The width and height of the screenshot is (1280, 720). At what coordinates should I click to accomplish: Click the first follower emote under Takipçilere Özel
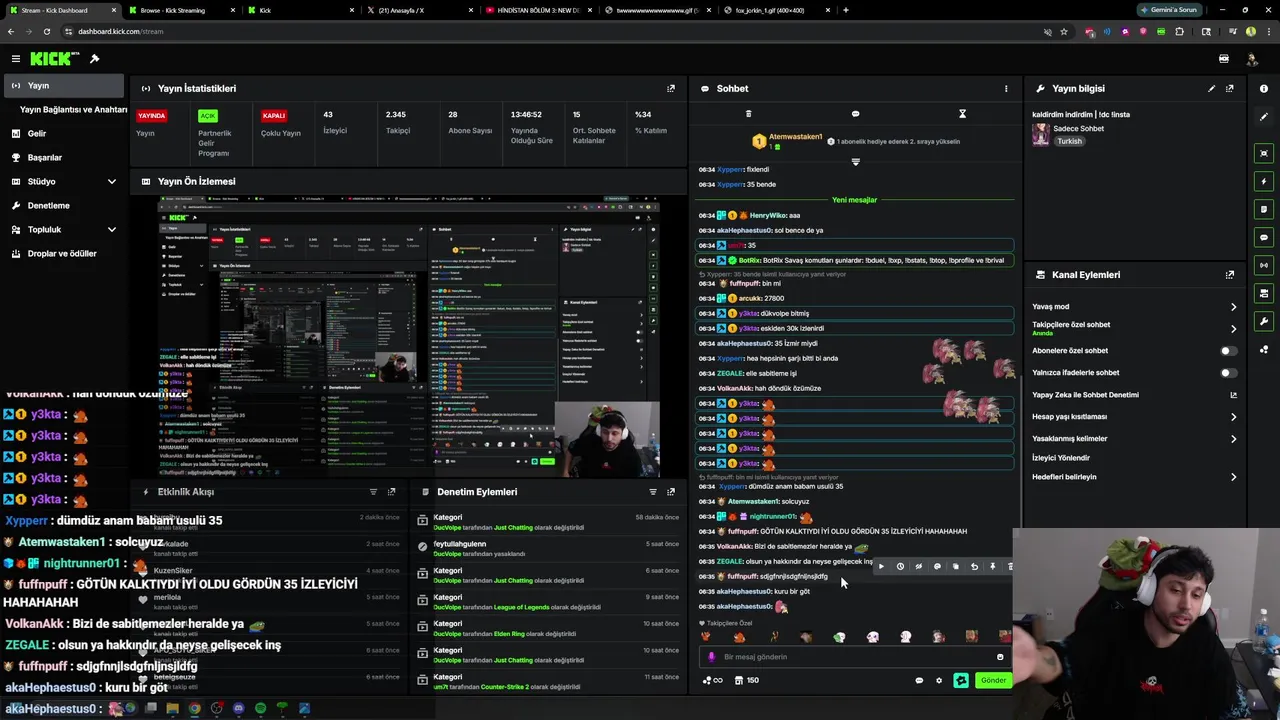click(x=706, y=637)
